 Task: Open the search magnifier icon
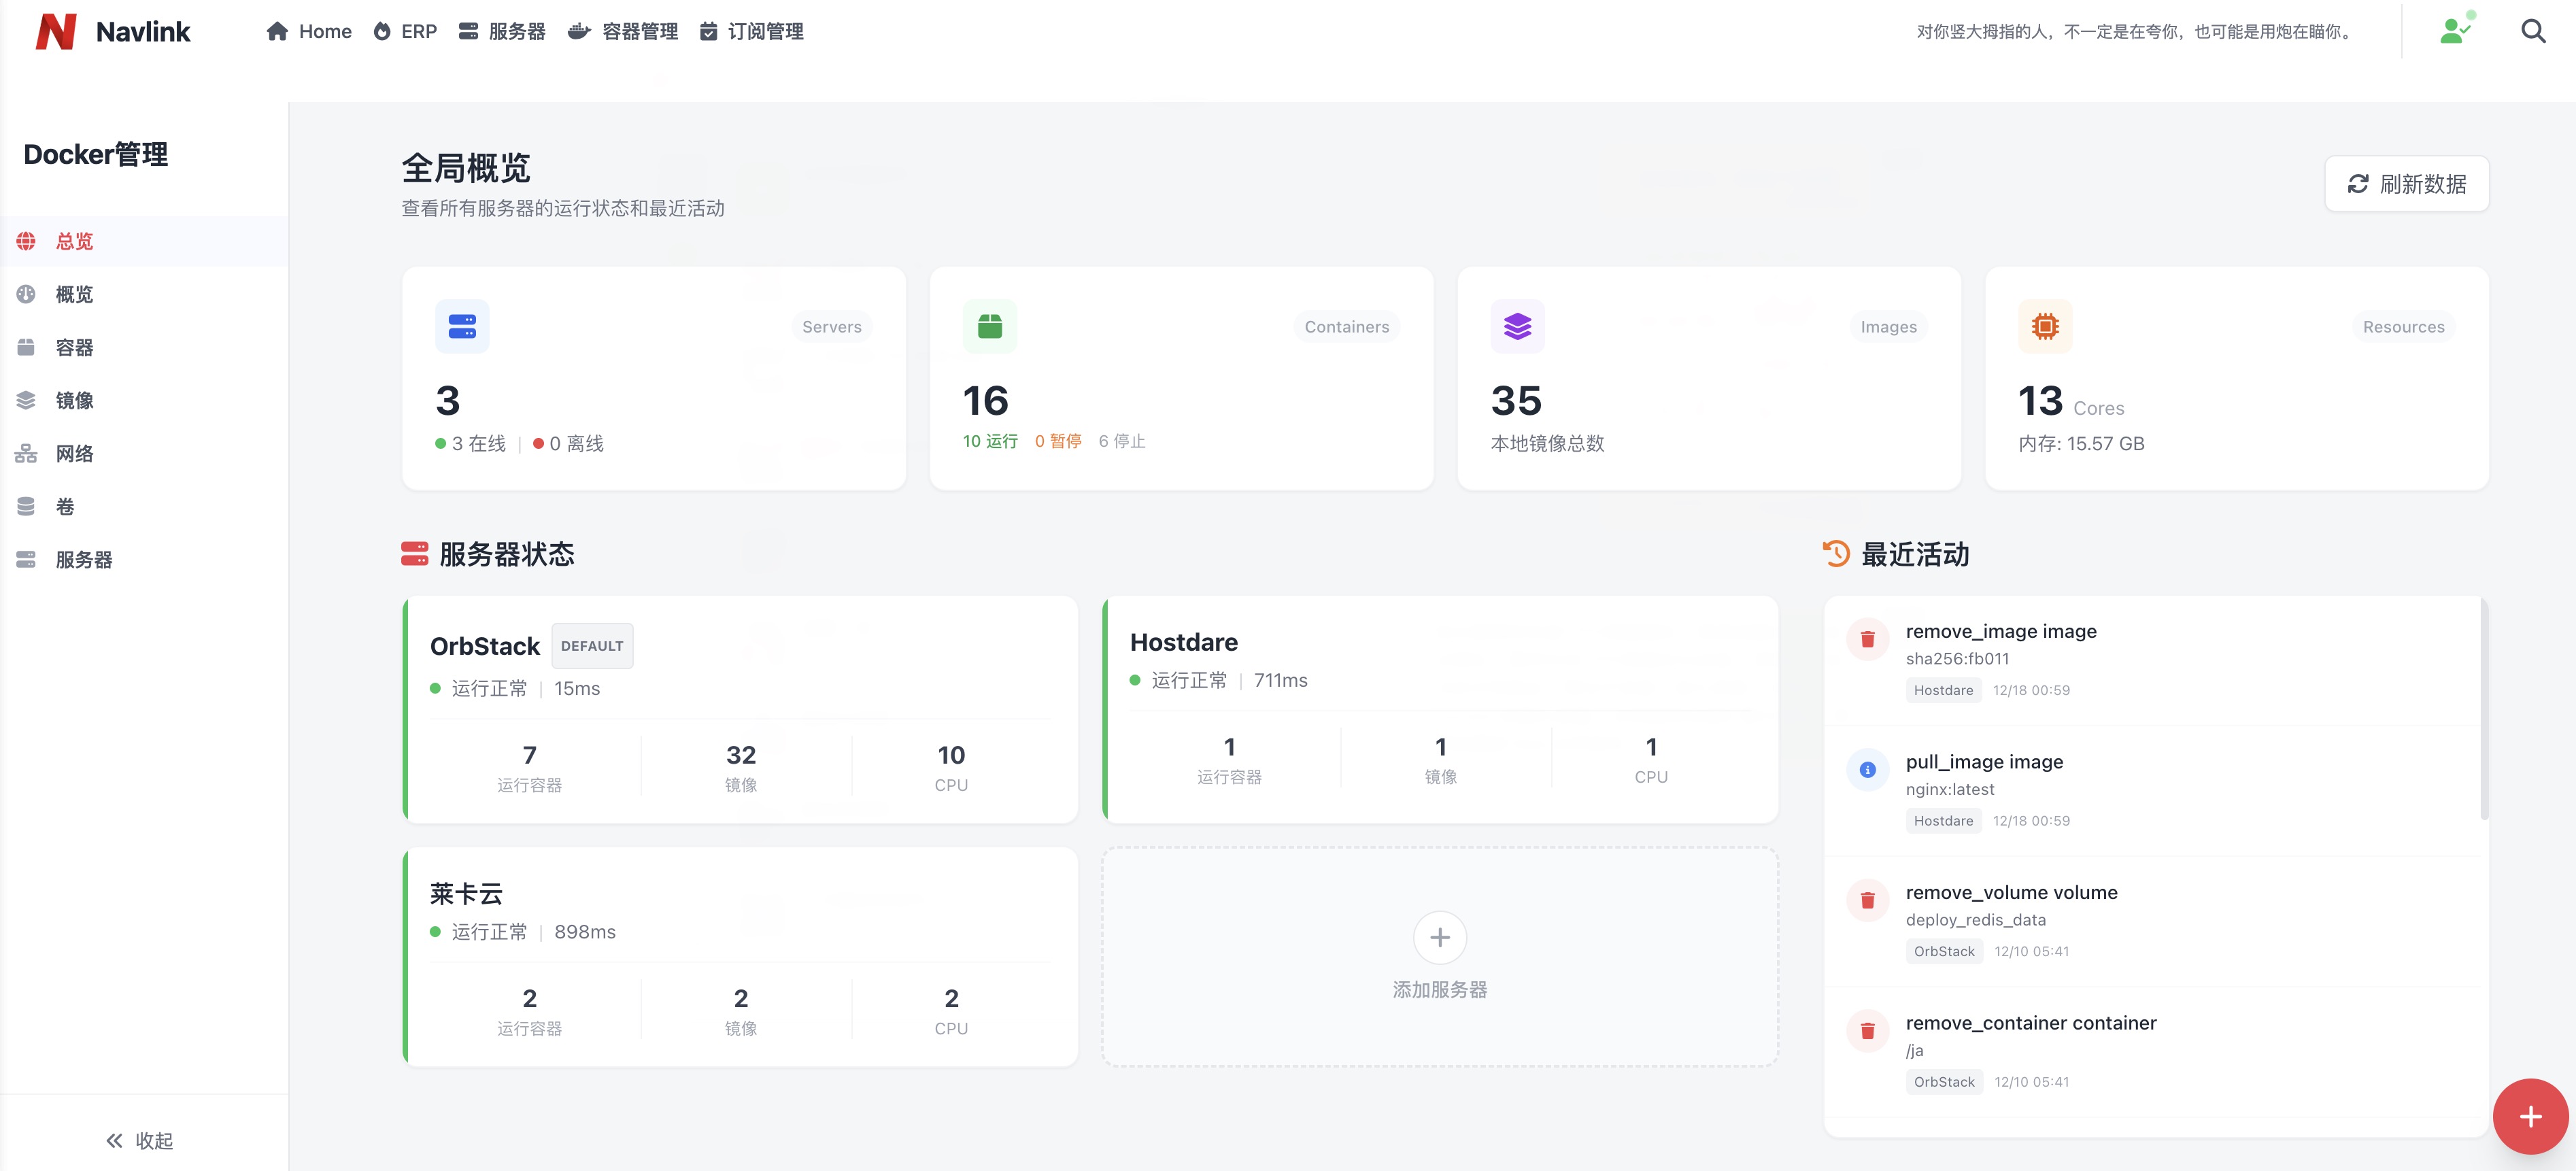pos(2533,31)
